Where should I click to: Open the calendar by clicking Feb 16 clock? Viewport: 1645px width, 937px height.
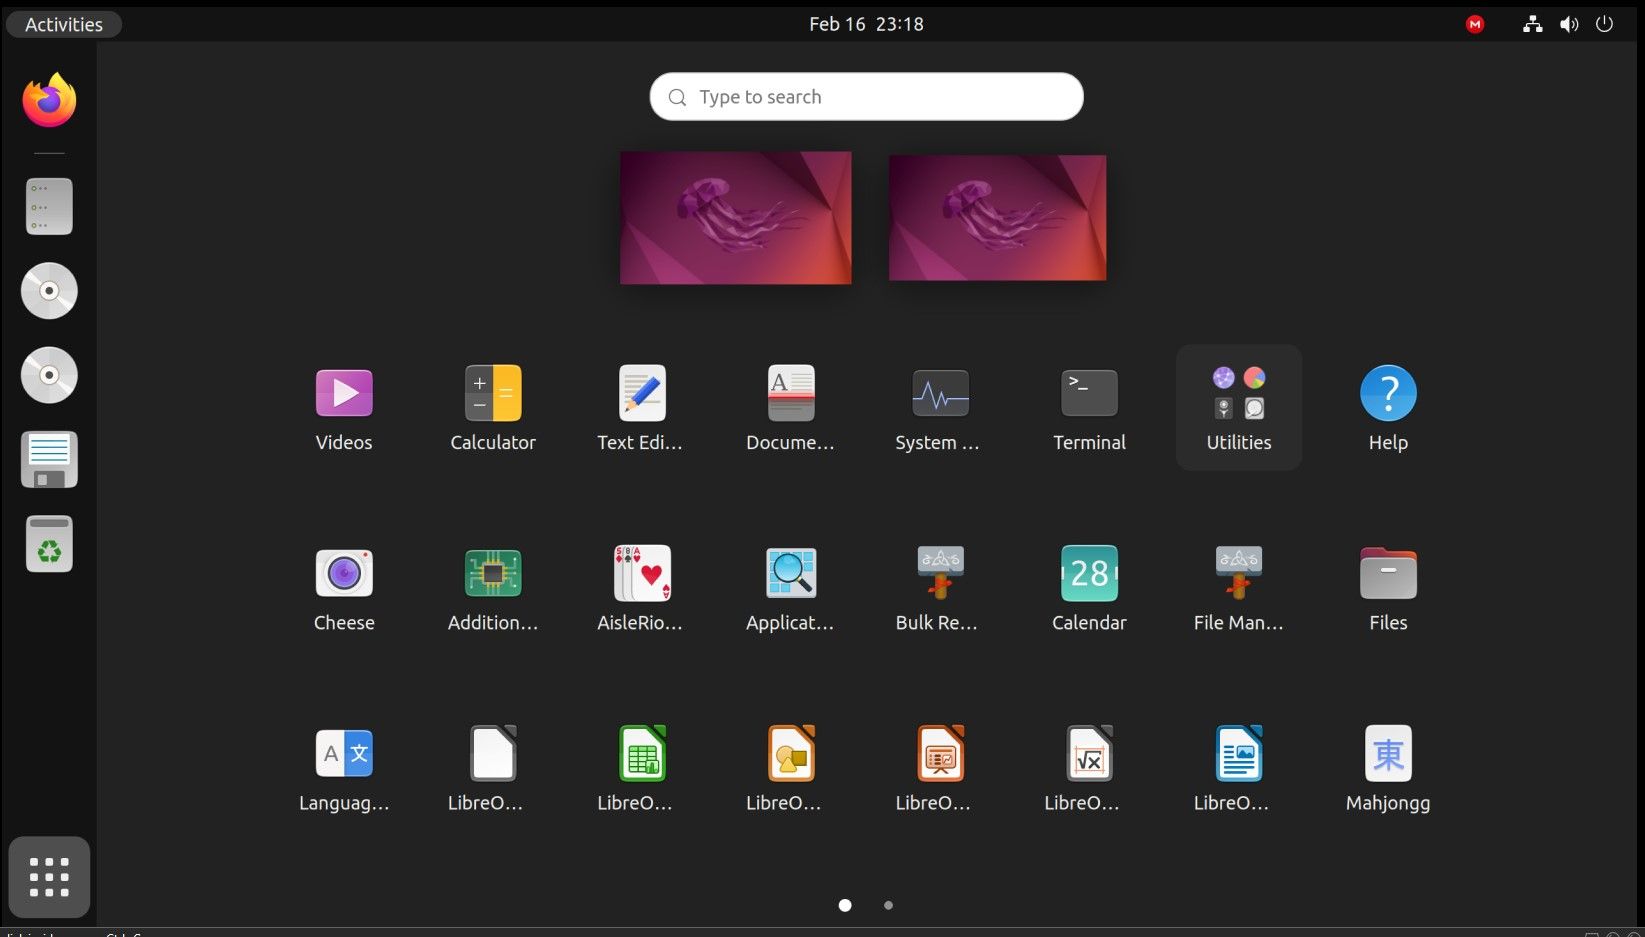[x=866, y=23]
